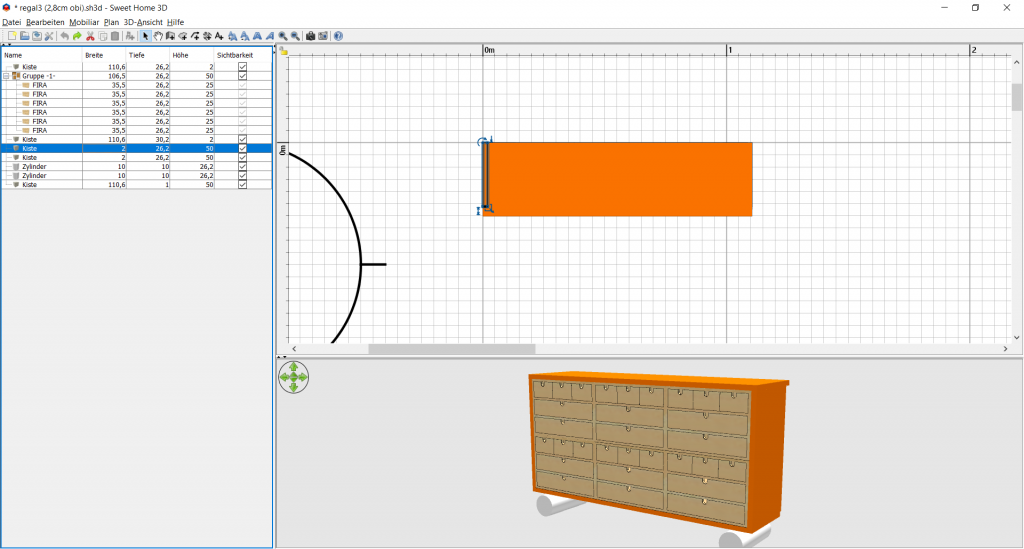Image resolution: width=1024 pixels, height=549 pixels.
Task: Click the Zoom in magnifier icon
Action: click(x=283, y=36)
